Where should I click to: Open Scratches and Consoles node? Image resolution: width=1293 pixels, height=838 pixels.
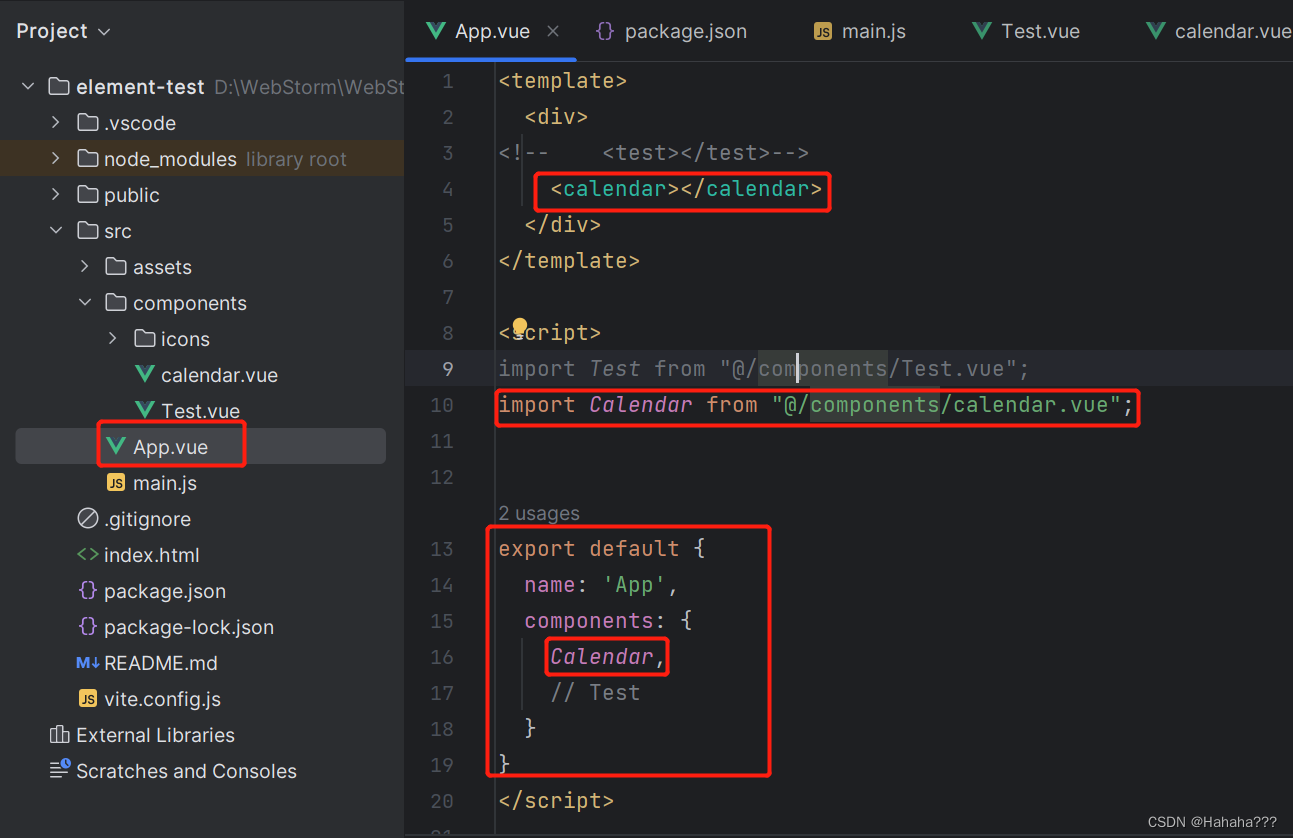[x=186, y=771]
